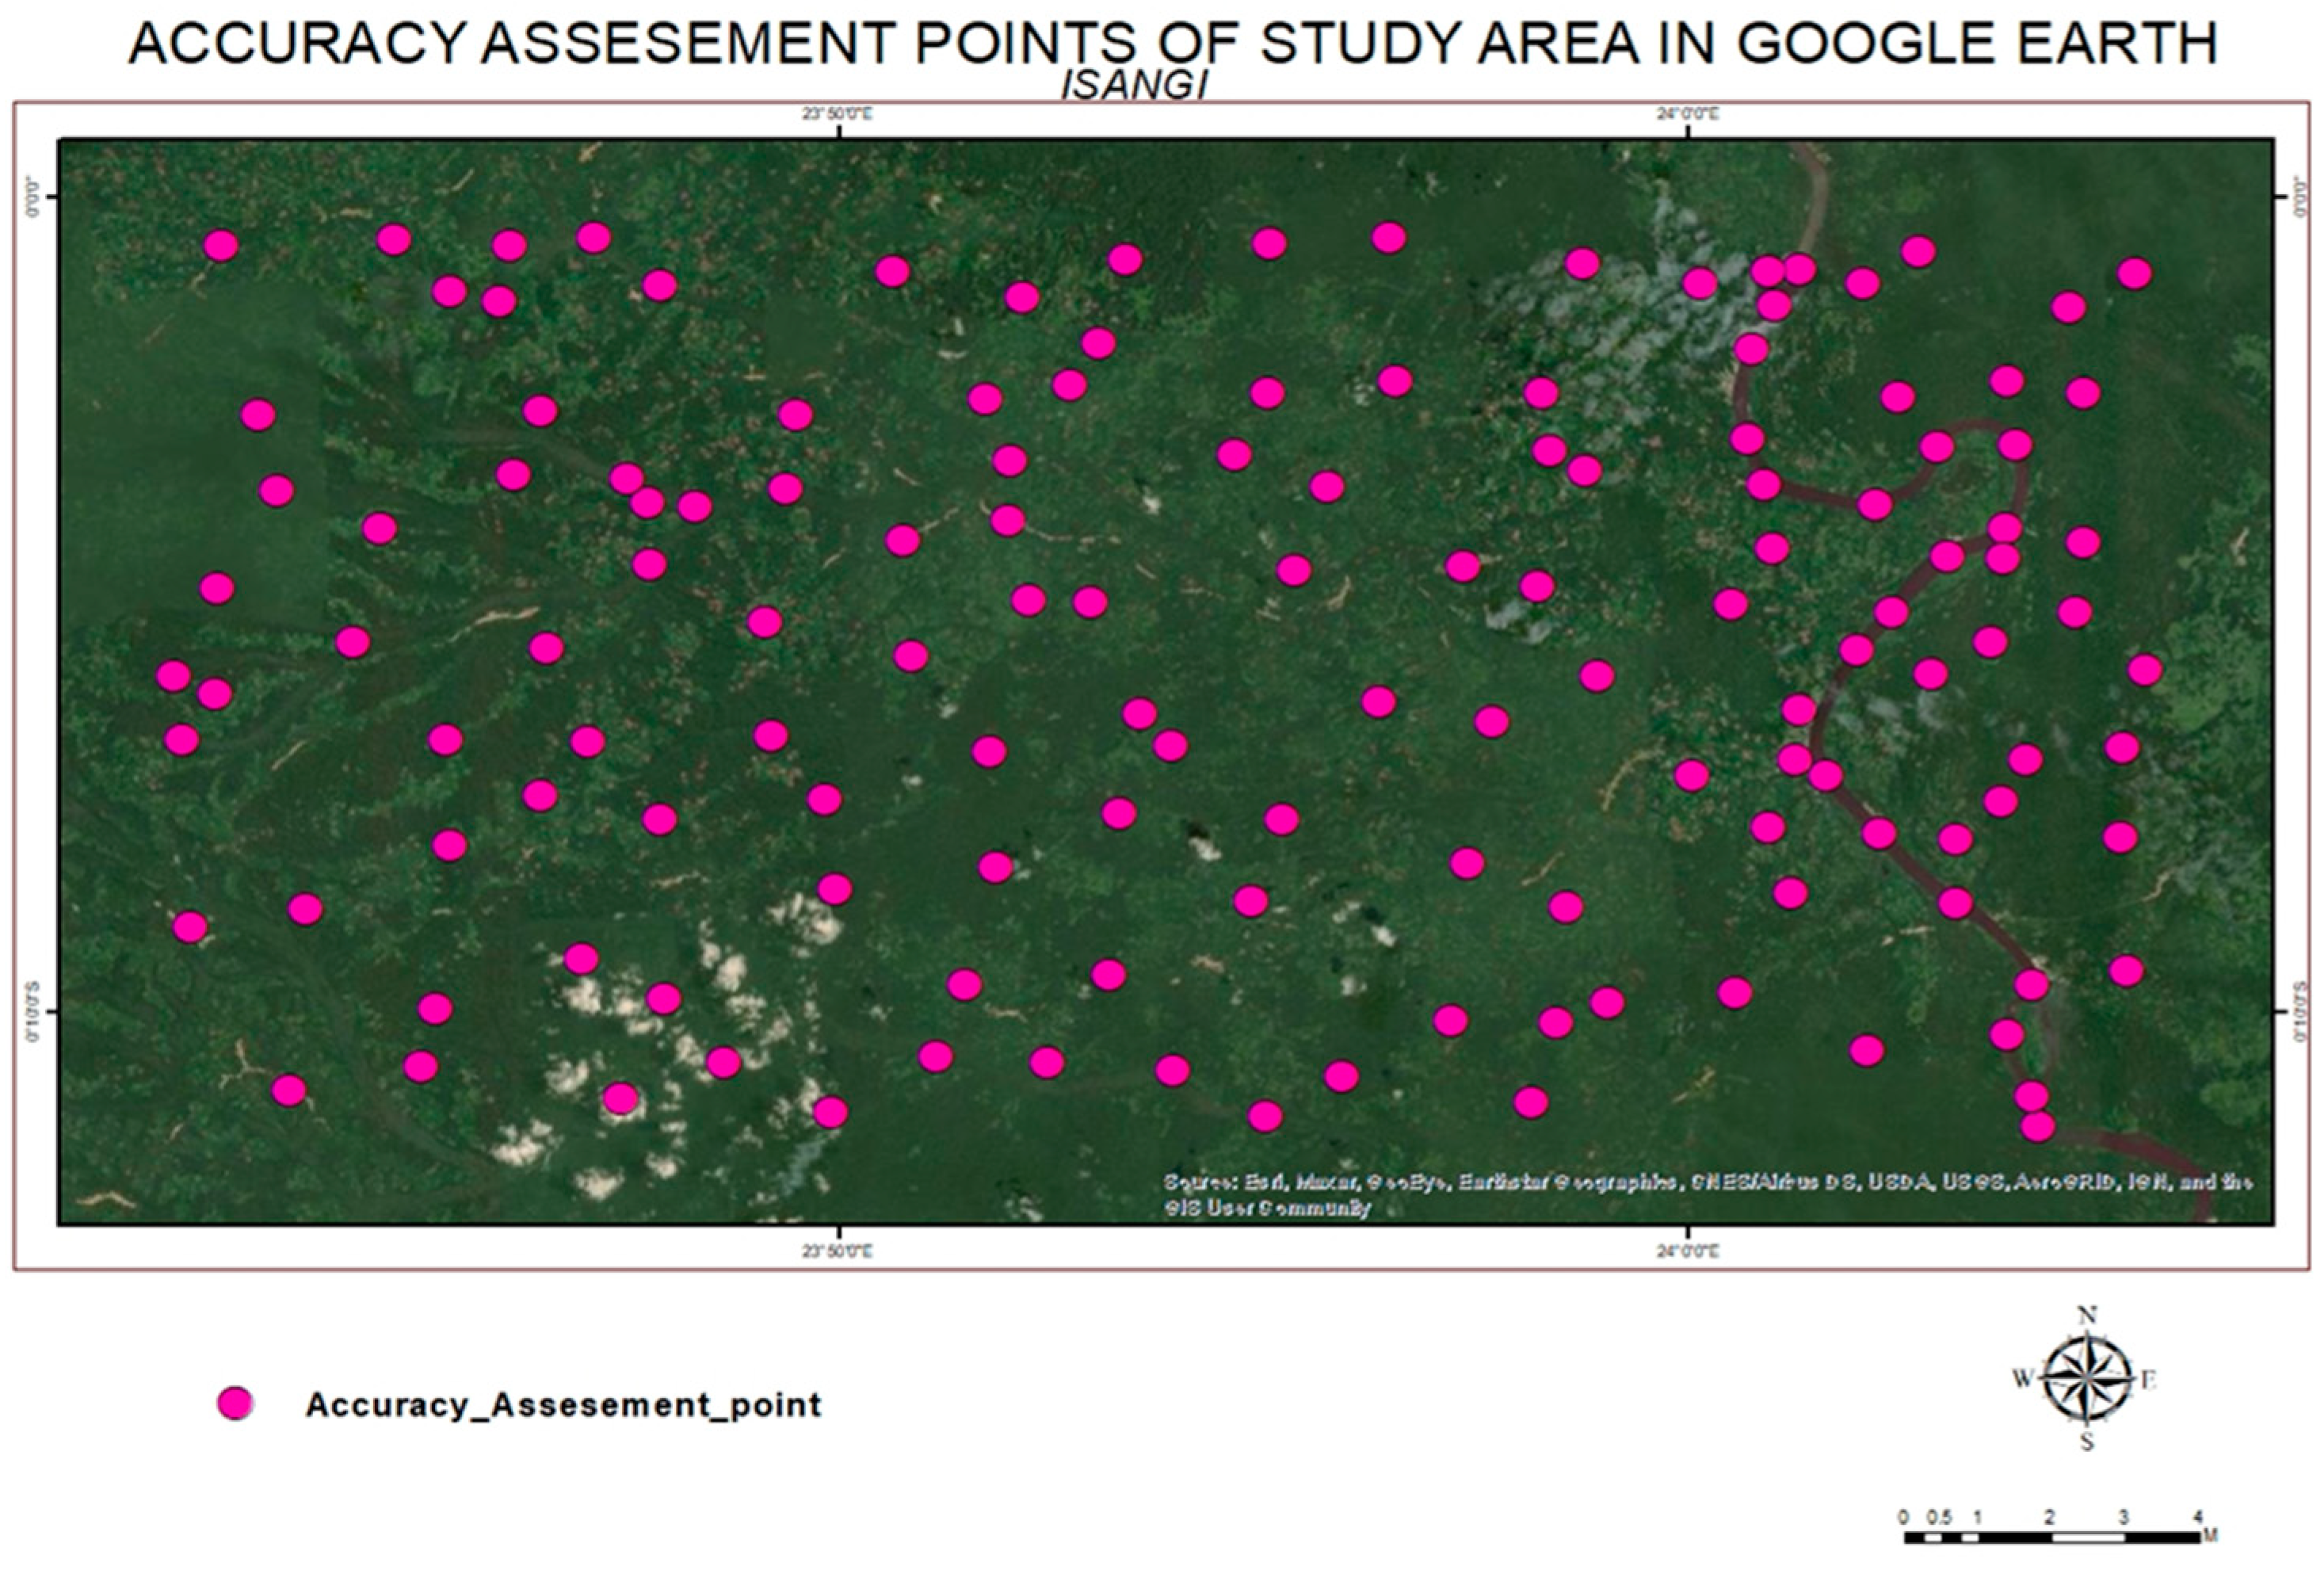Click the N letter above compass
The image size is (2324, 1589).
click(x=2087, y=1314)
